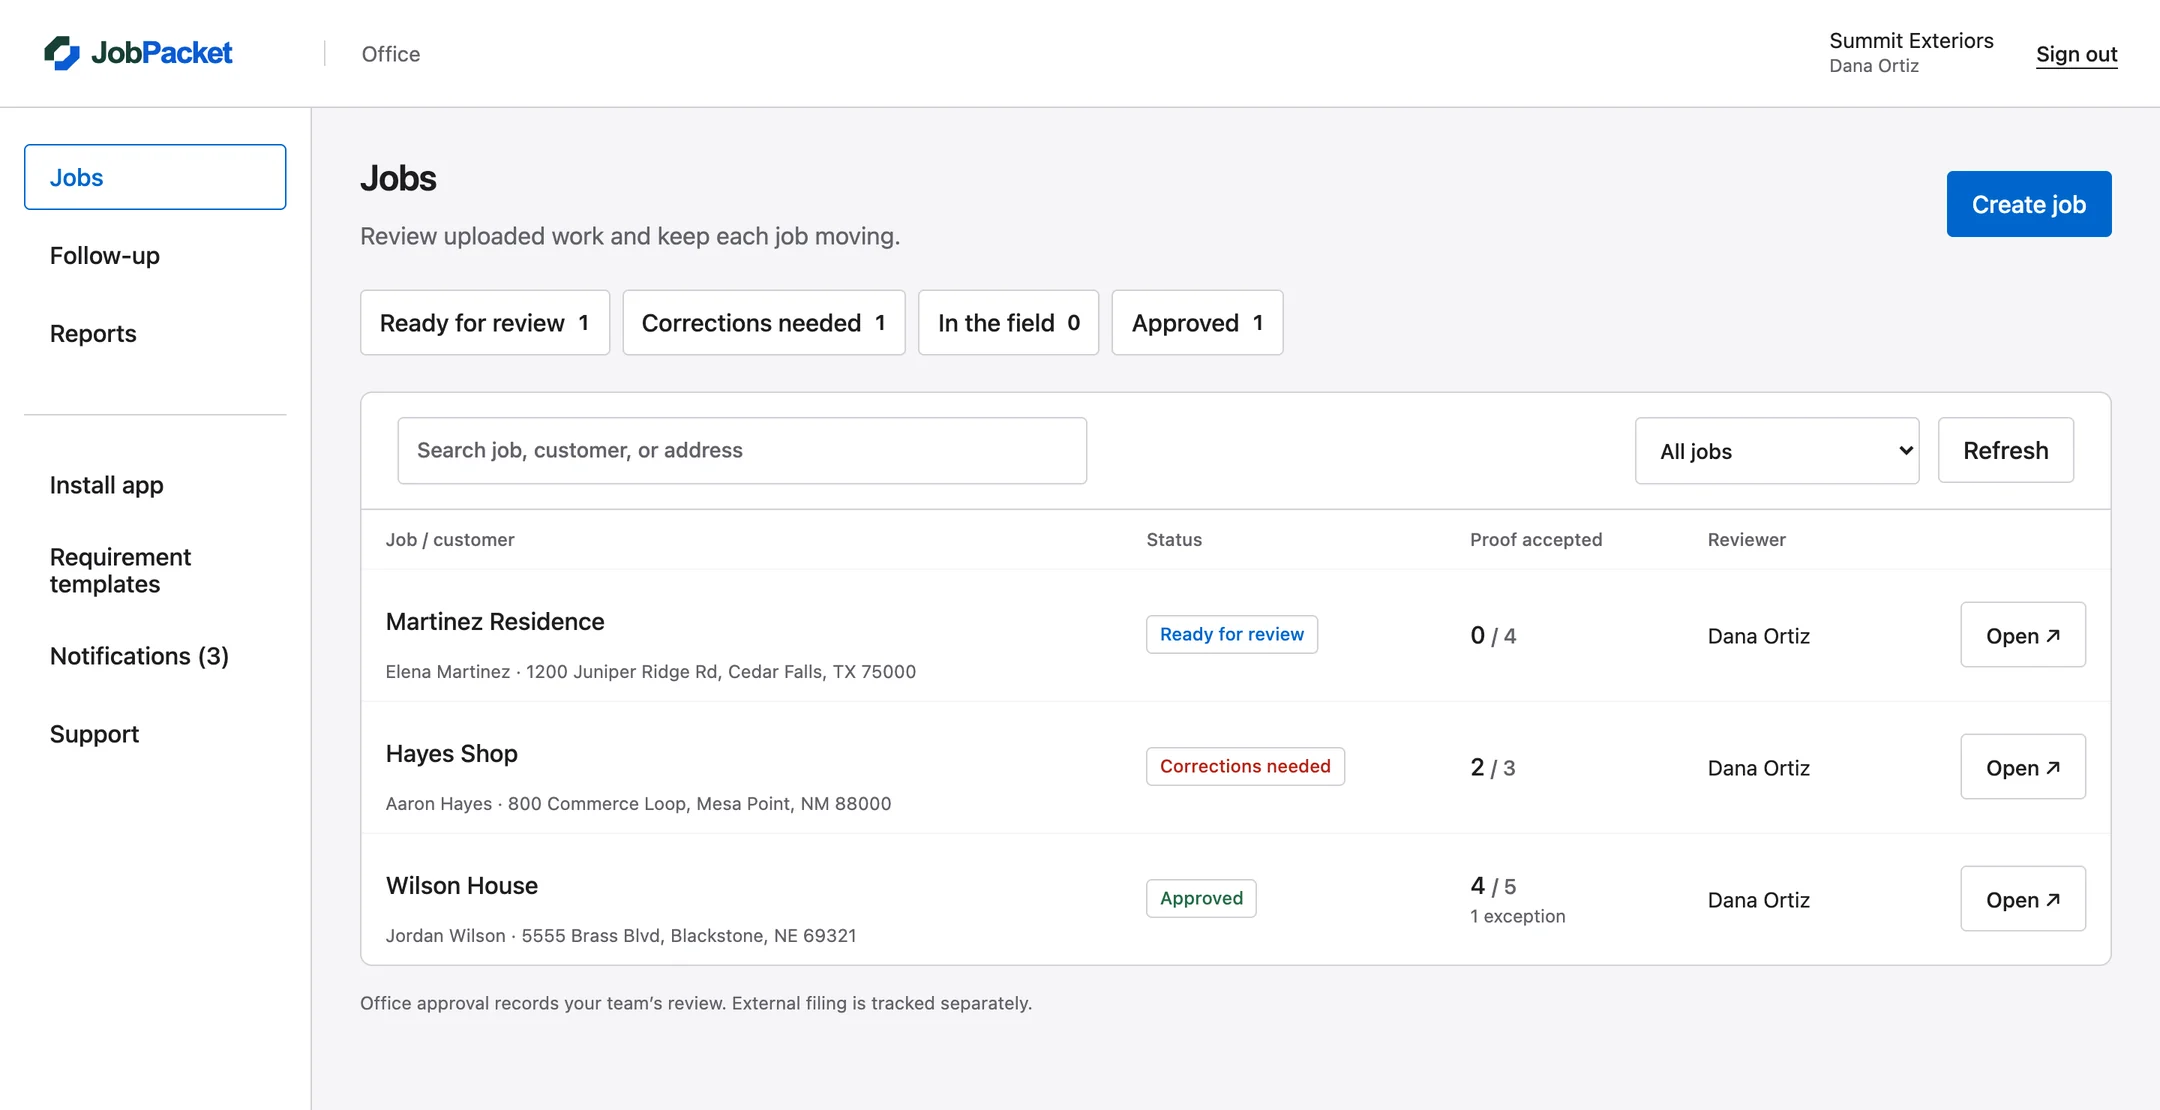
Task: Open the Wilson House job
Action: (x=2023, y=899)
